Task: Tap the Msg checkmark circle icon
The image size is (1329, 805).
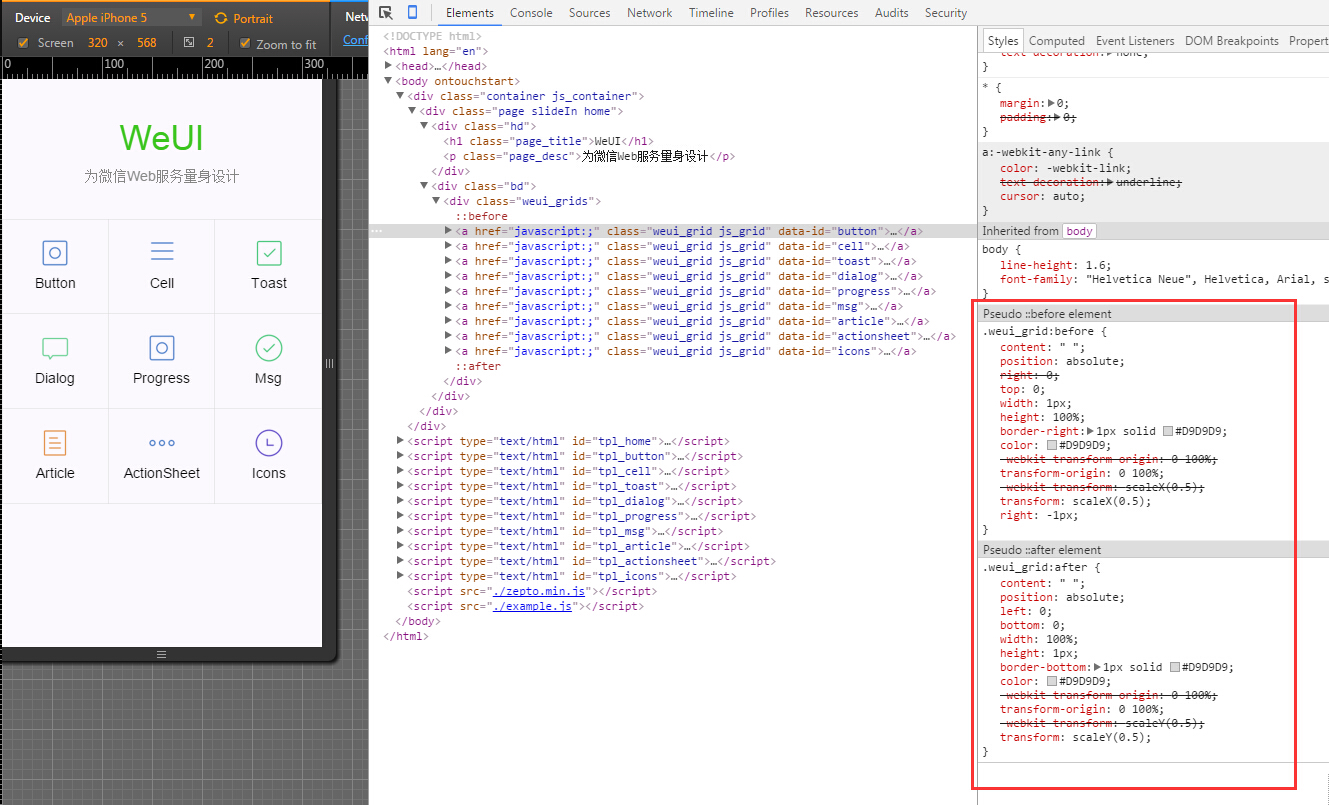Action: [x=269, y=347]
